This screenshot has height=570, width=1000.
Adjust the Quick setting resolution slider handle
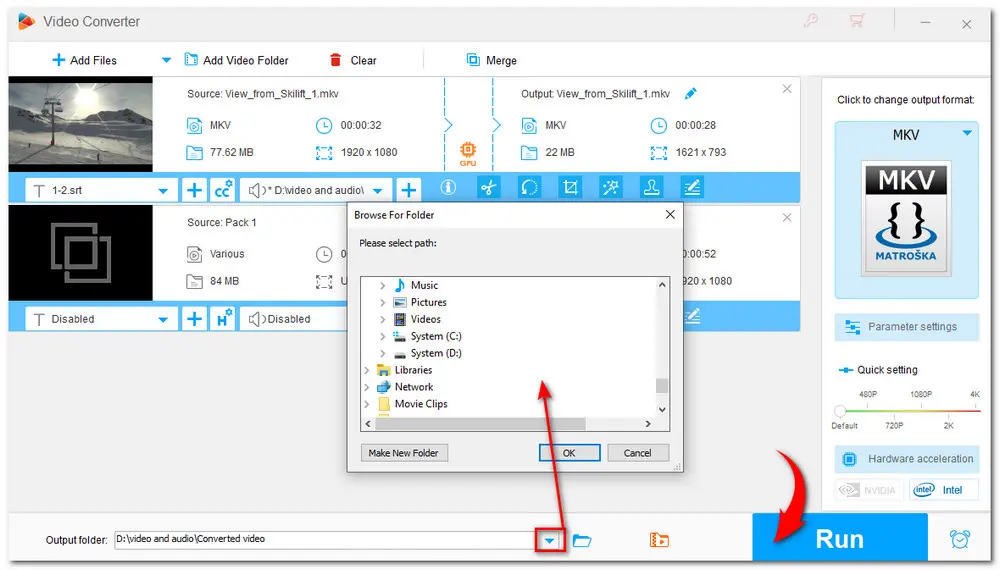pos(840,411)
